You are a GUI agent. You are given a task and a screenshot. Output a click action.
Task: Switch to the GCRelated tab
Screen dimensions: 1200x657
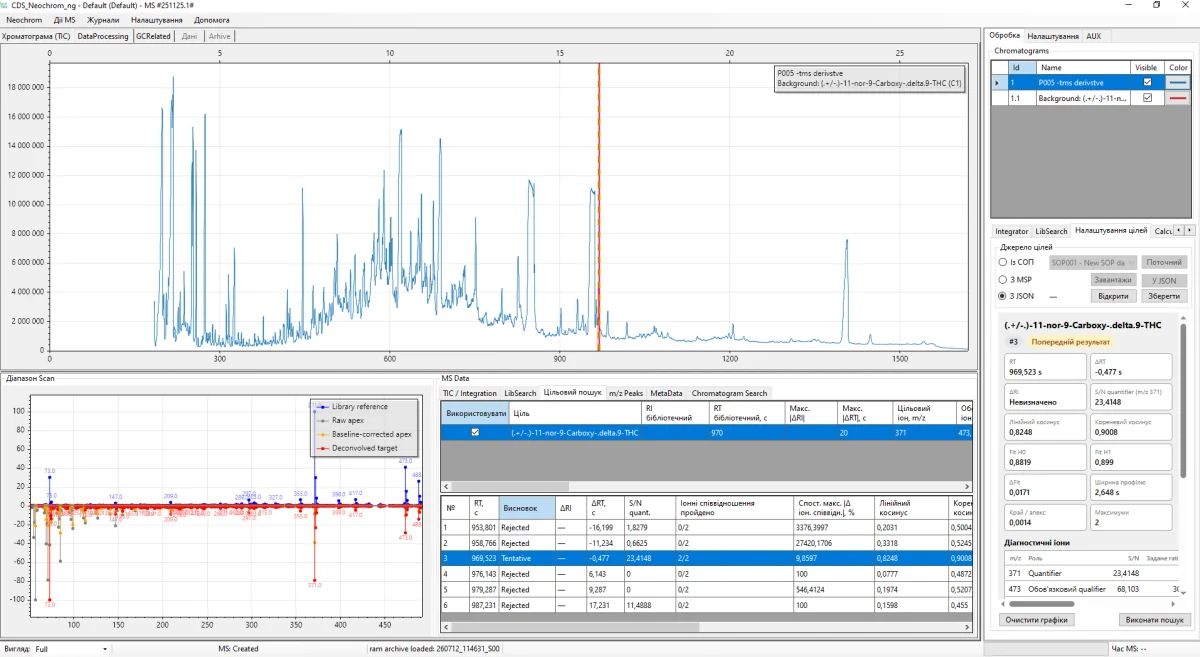[154, 36]
